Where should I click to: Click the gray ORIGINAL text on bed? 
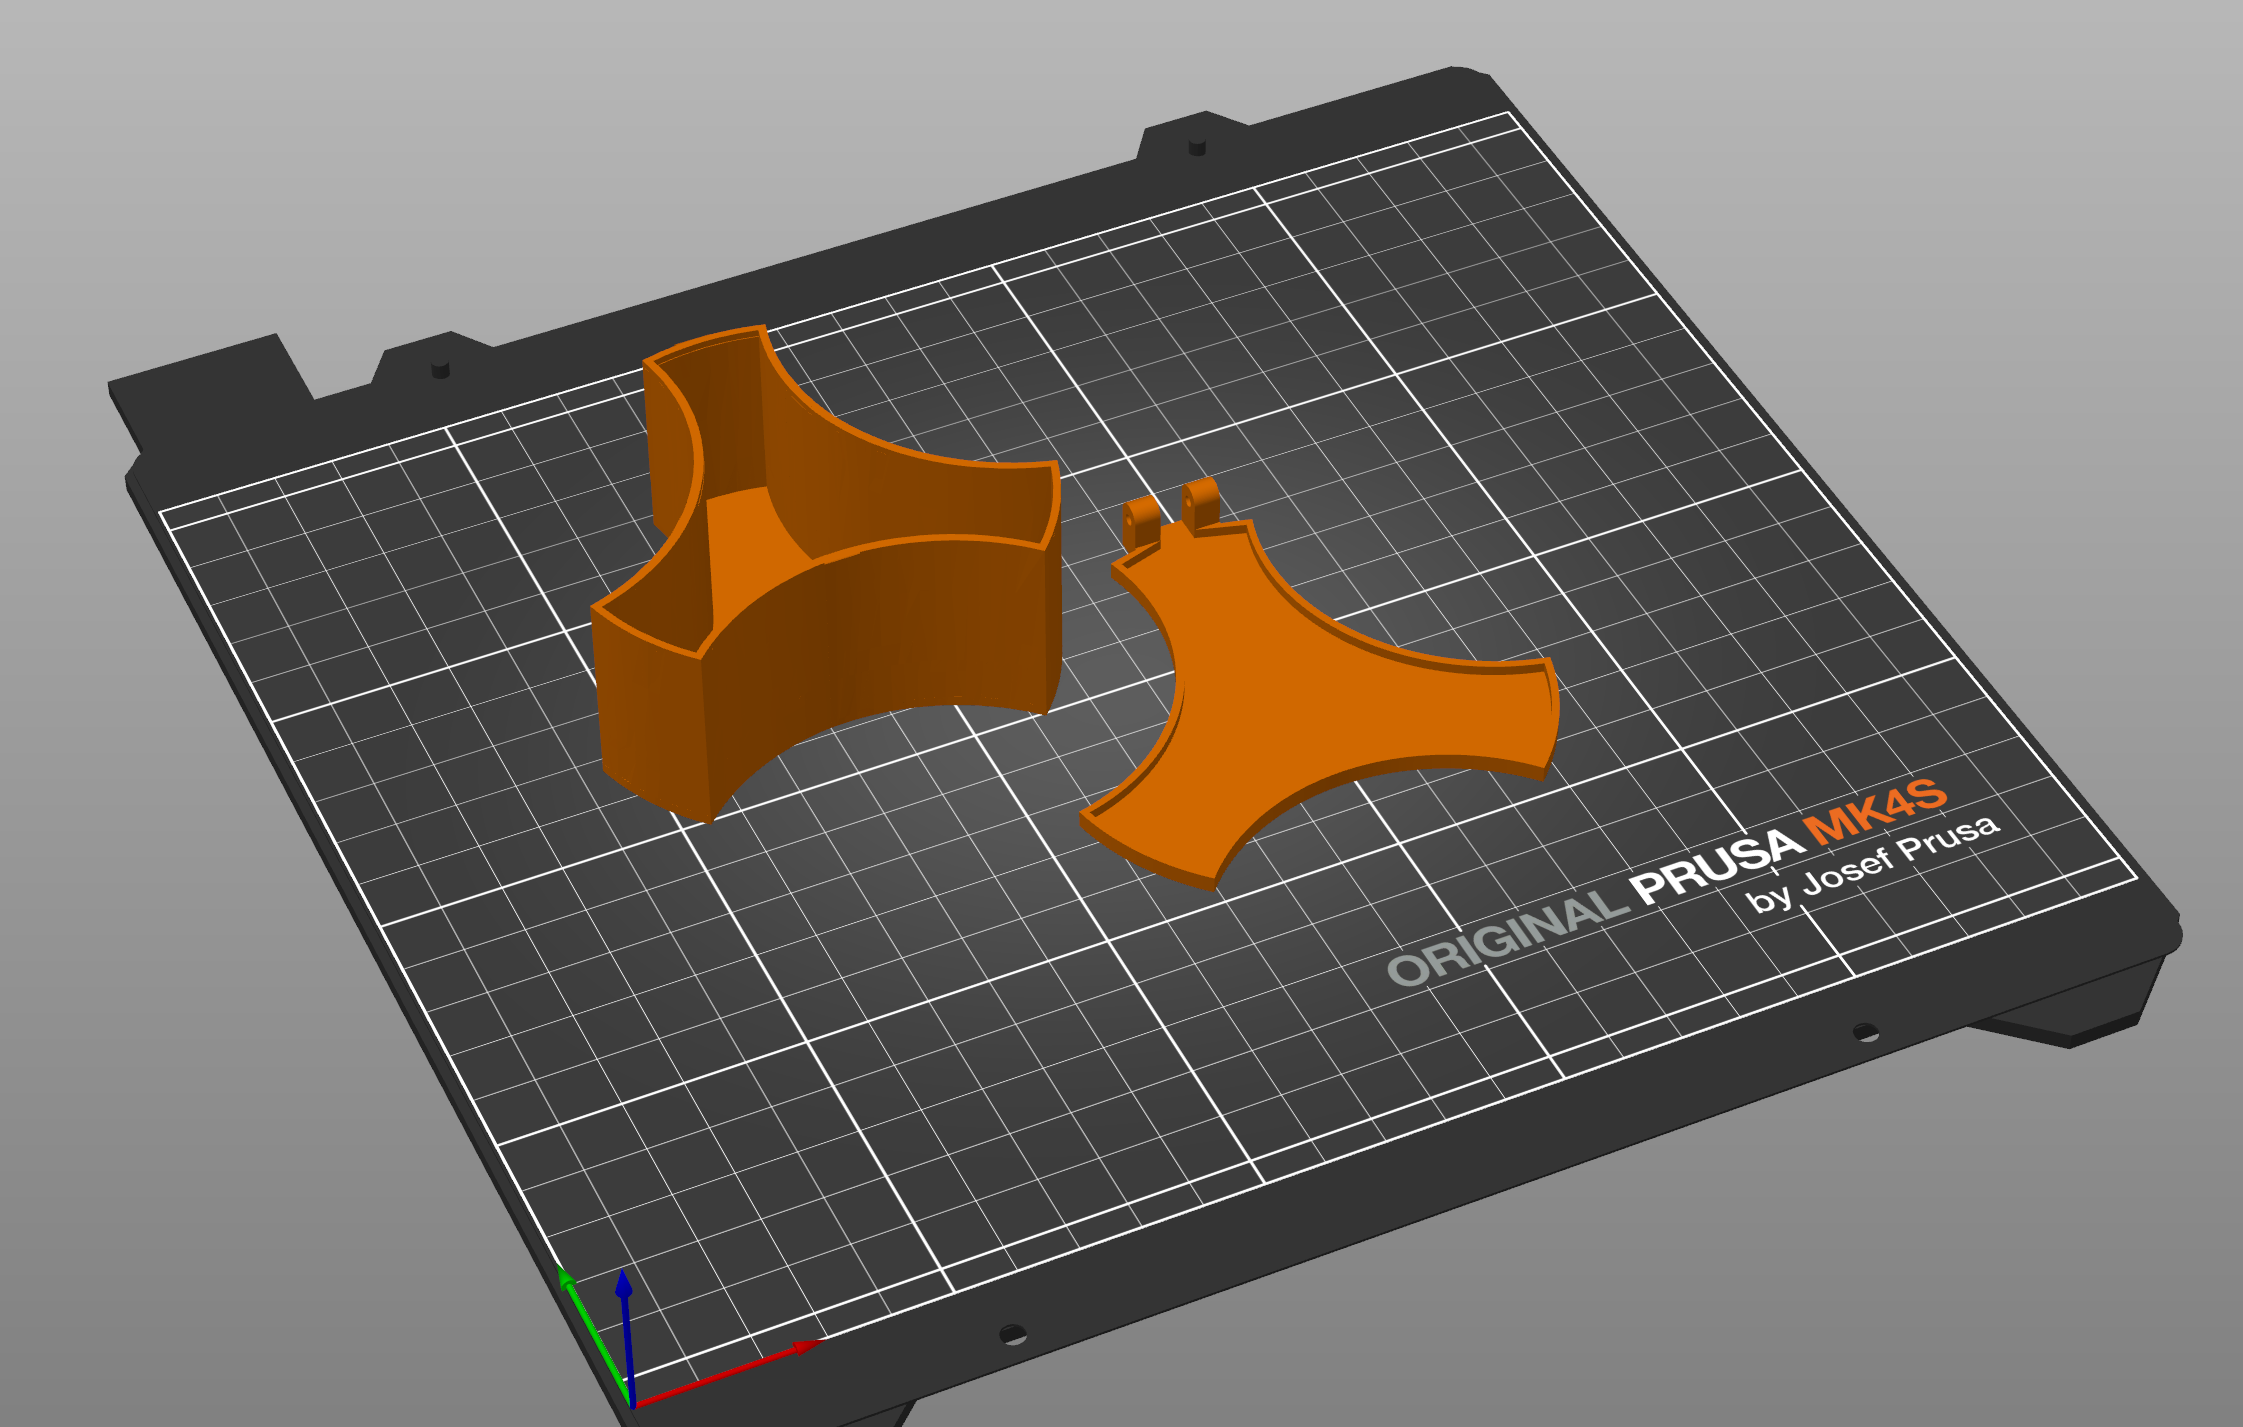(1507, 938)
